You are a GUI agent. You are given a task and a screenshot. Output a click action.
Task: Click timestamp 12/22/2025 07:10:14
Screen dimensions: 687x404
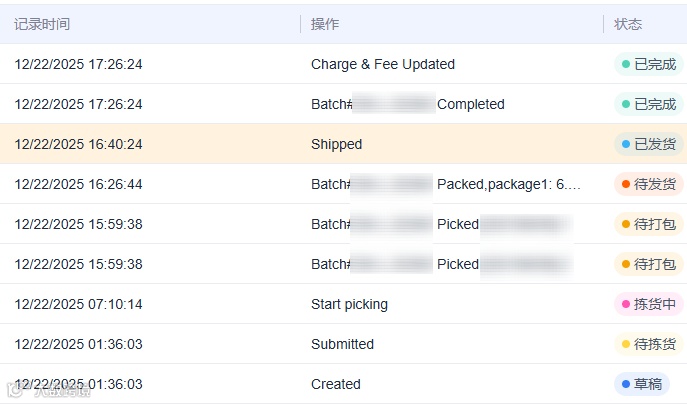pyautogui.click(x=78, y=304)
